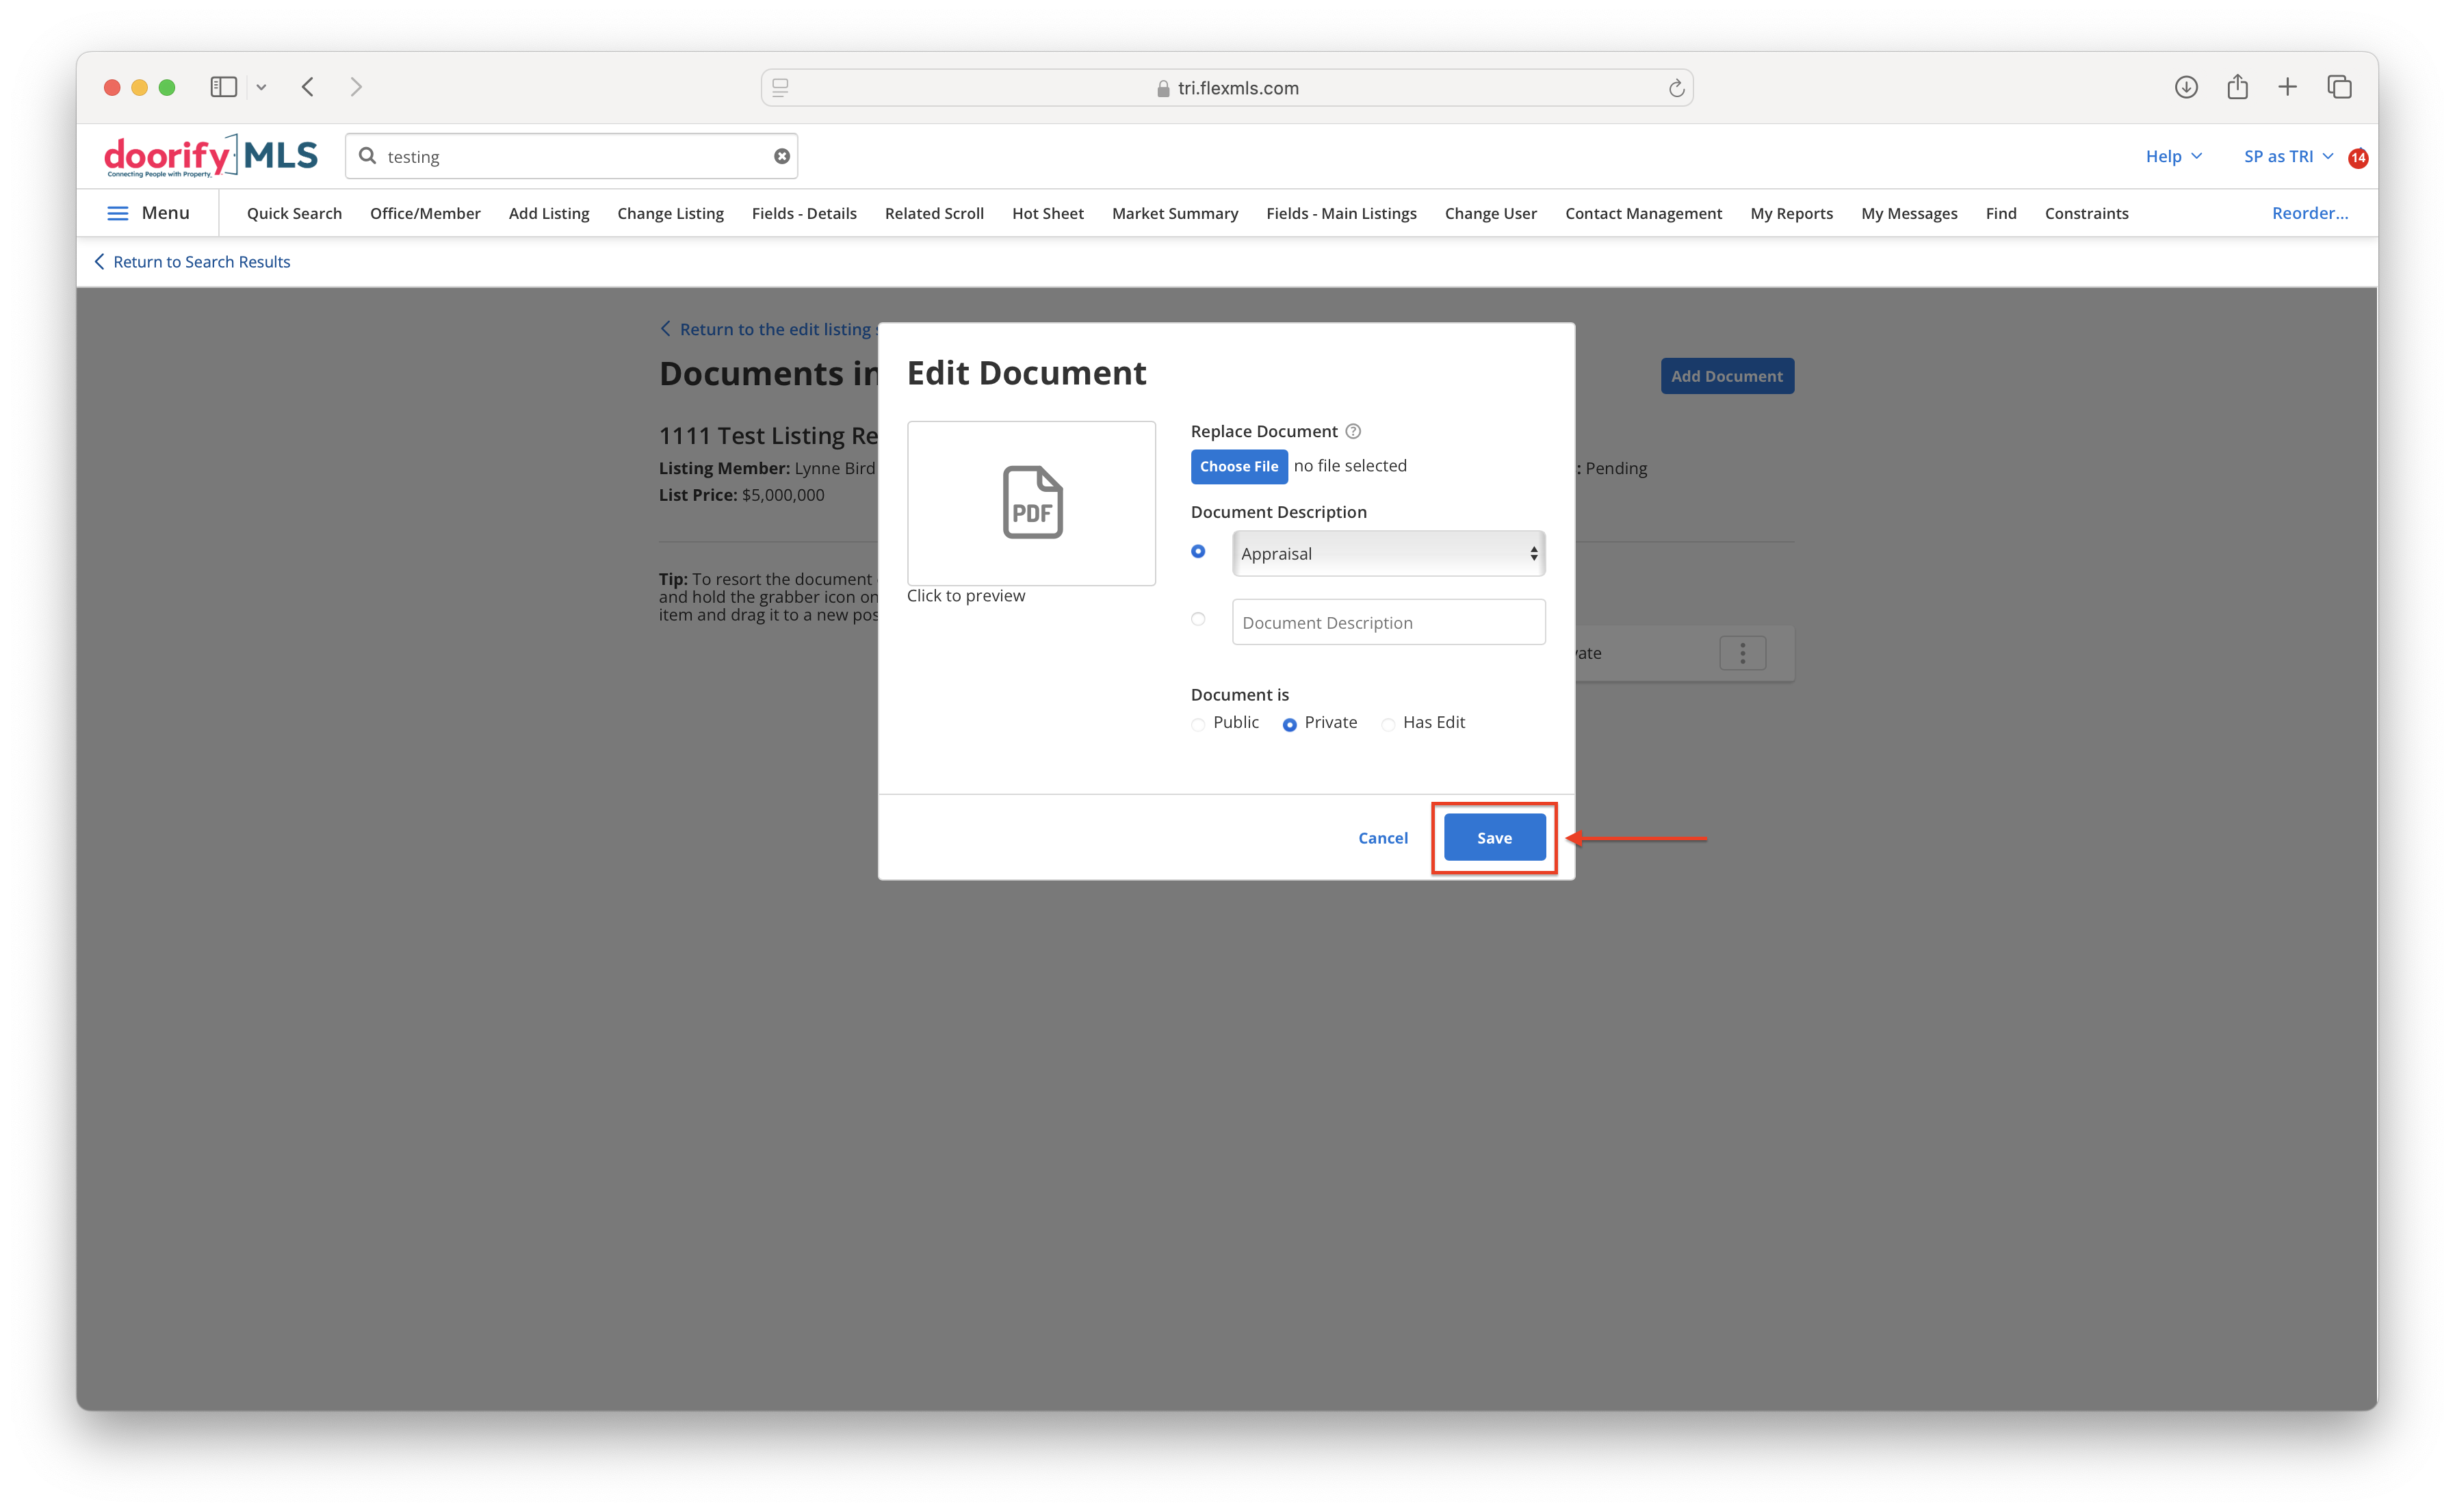The width and height of the screenshot is (2455, 1512).
Task: Expand the SP as TRI user dropdown
Action: 2288,156
